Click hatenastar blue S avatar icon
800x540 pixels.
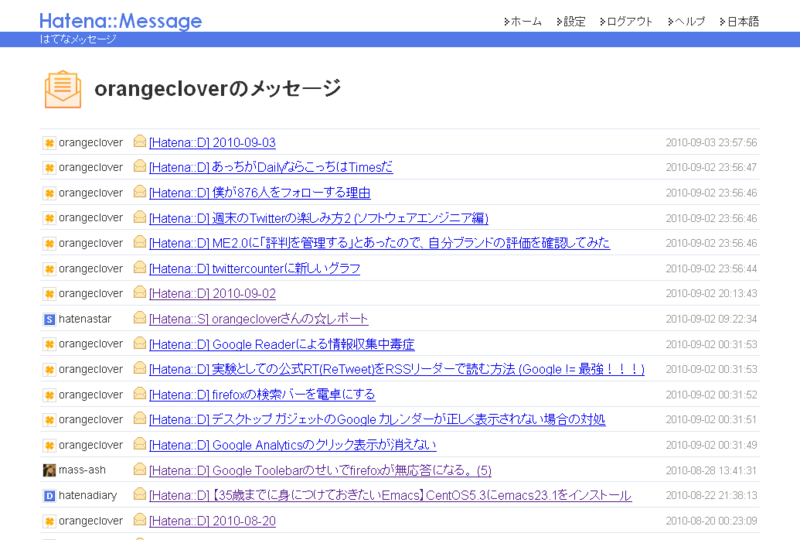[49, 320]
